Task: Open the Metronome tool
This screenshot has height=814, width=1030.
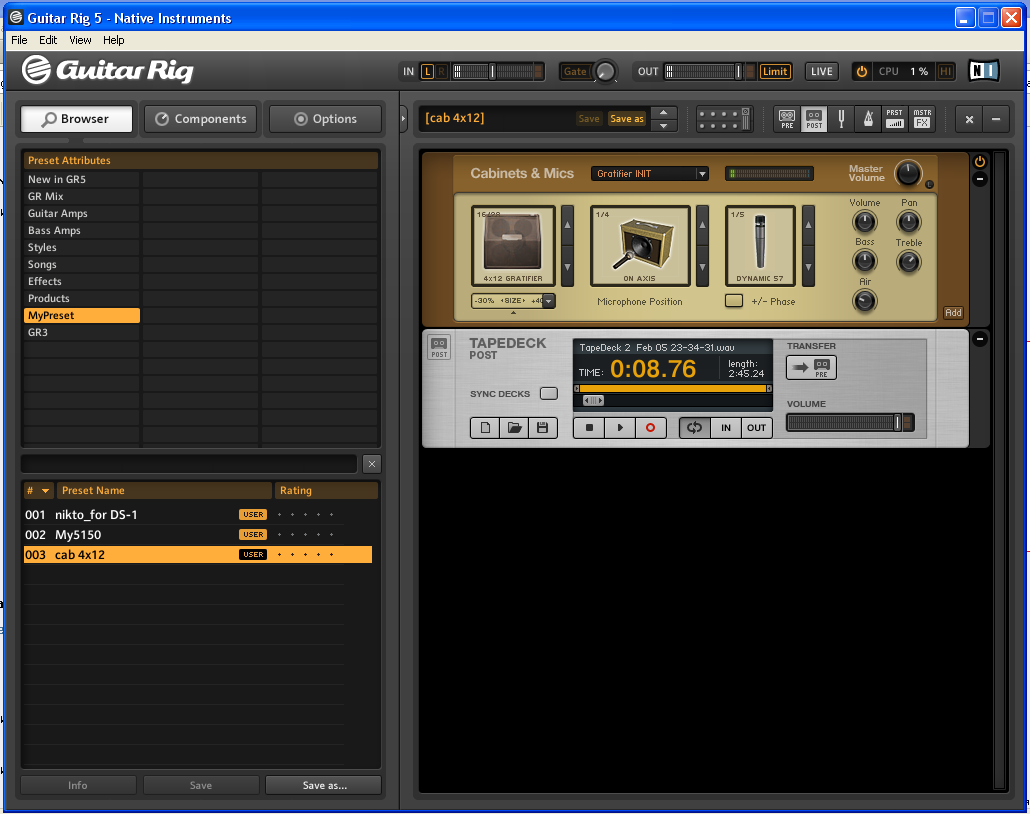Action: [x=868, y=119]
